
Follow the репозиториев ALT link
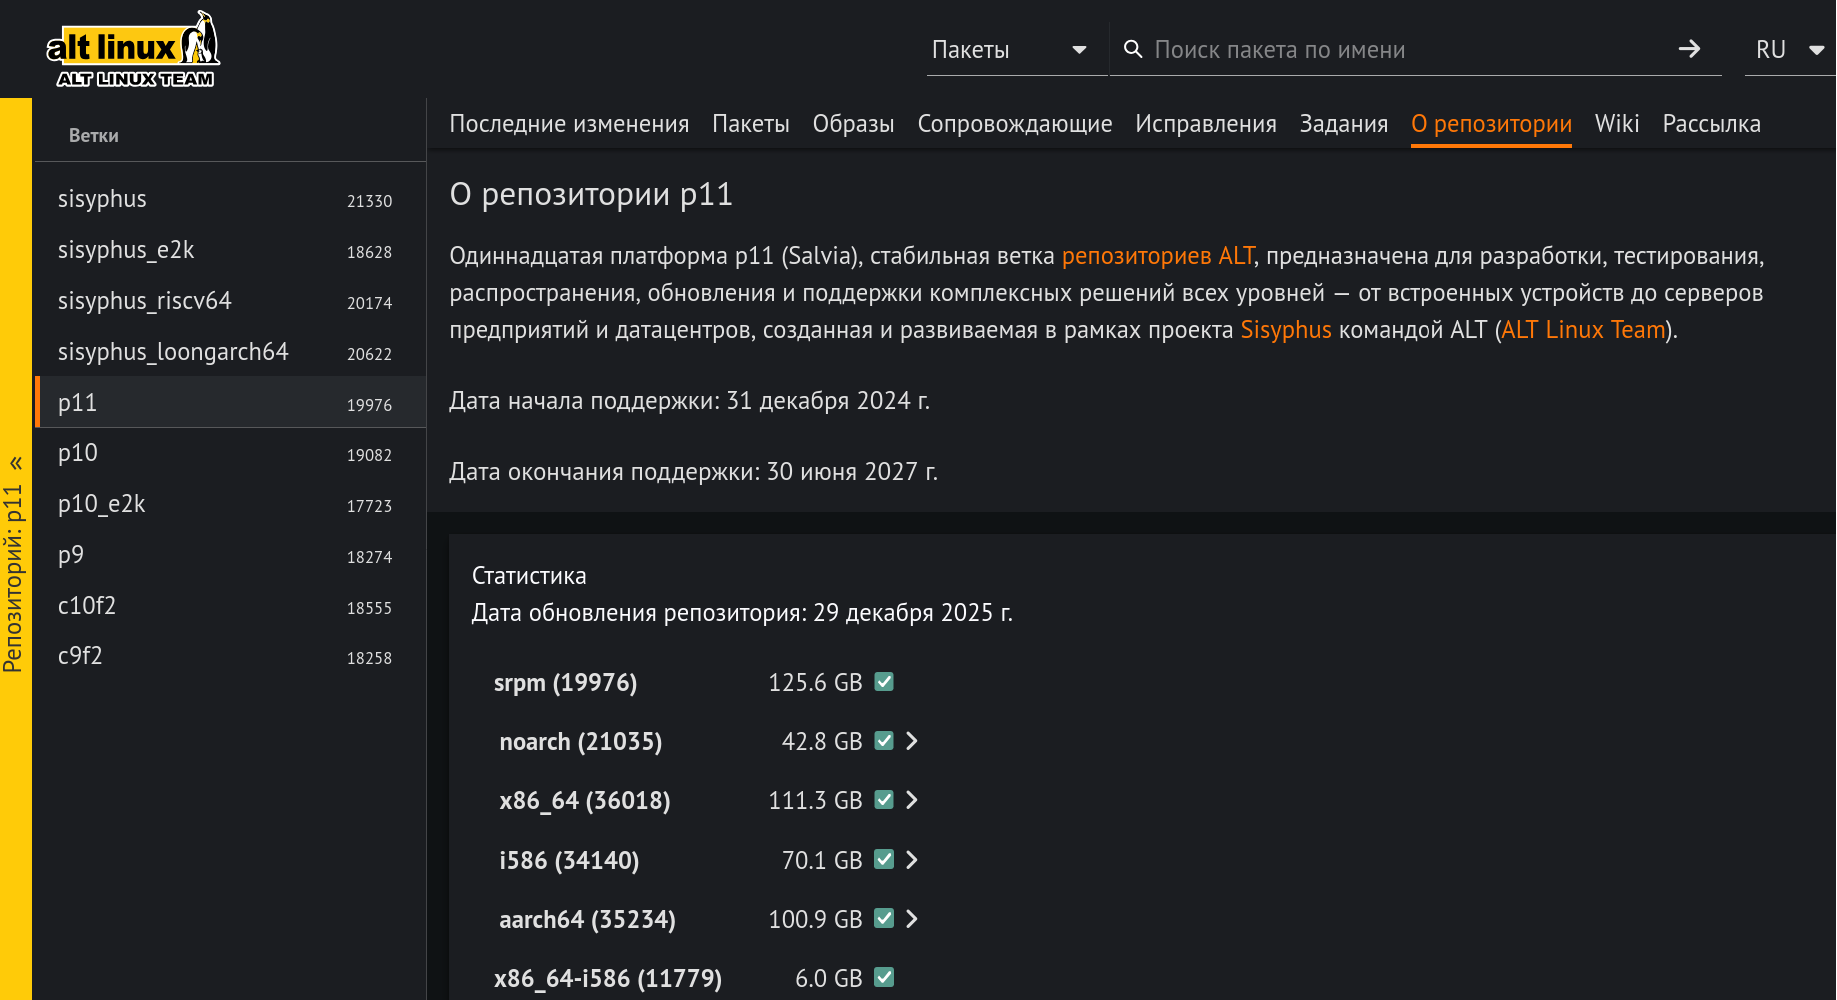[x=1157, y=256]
